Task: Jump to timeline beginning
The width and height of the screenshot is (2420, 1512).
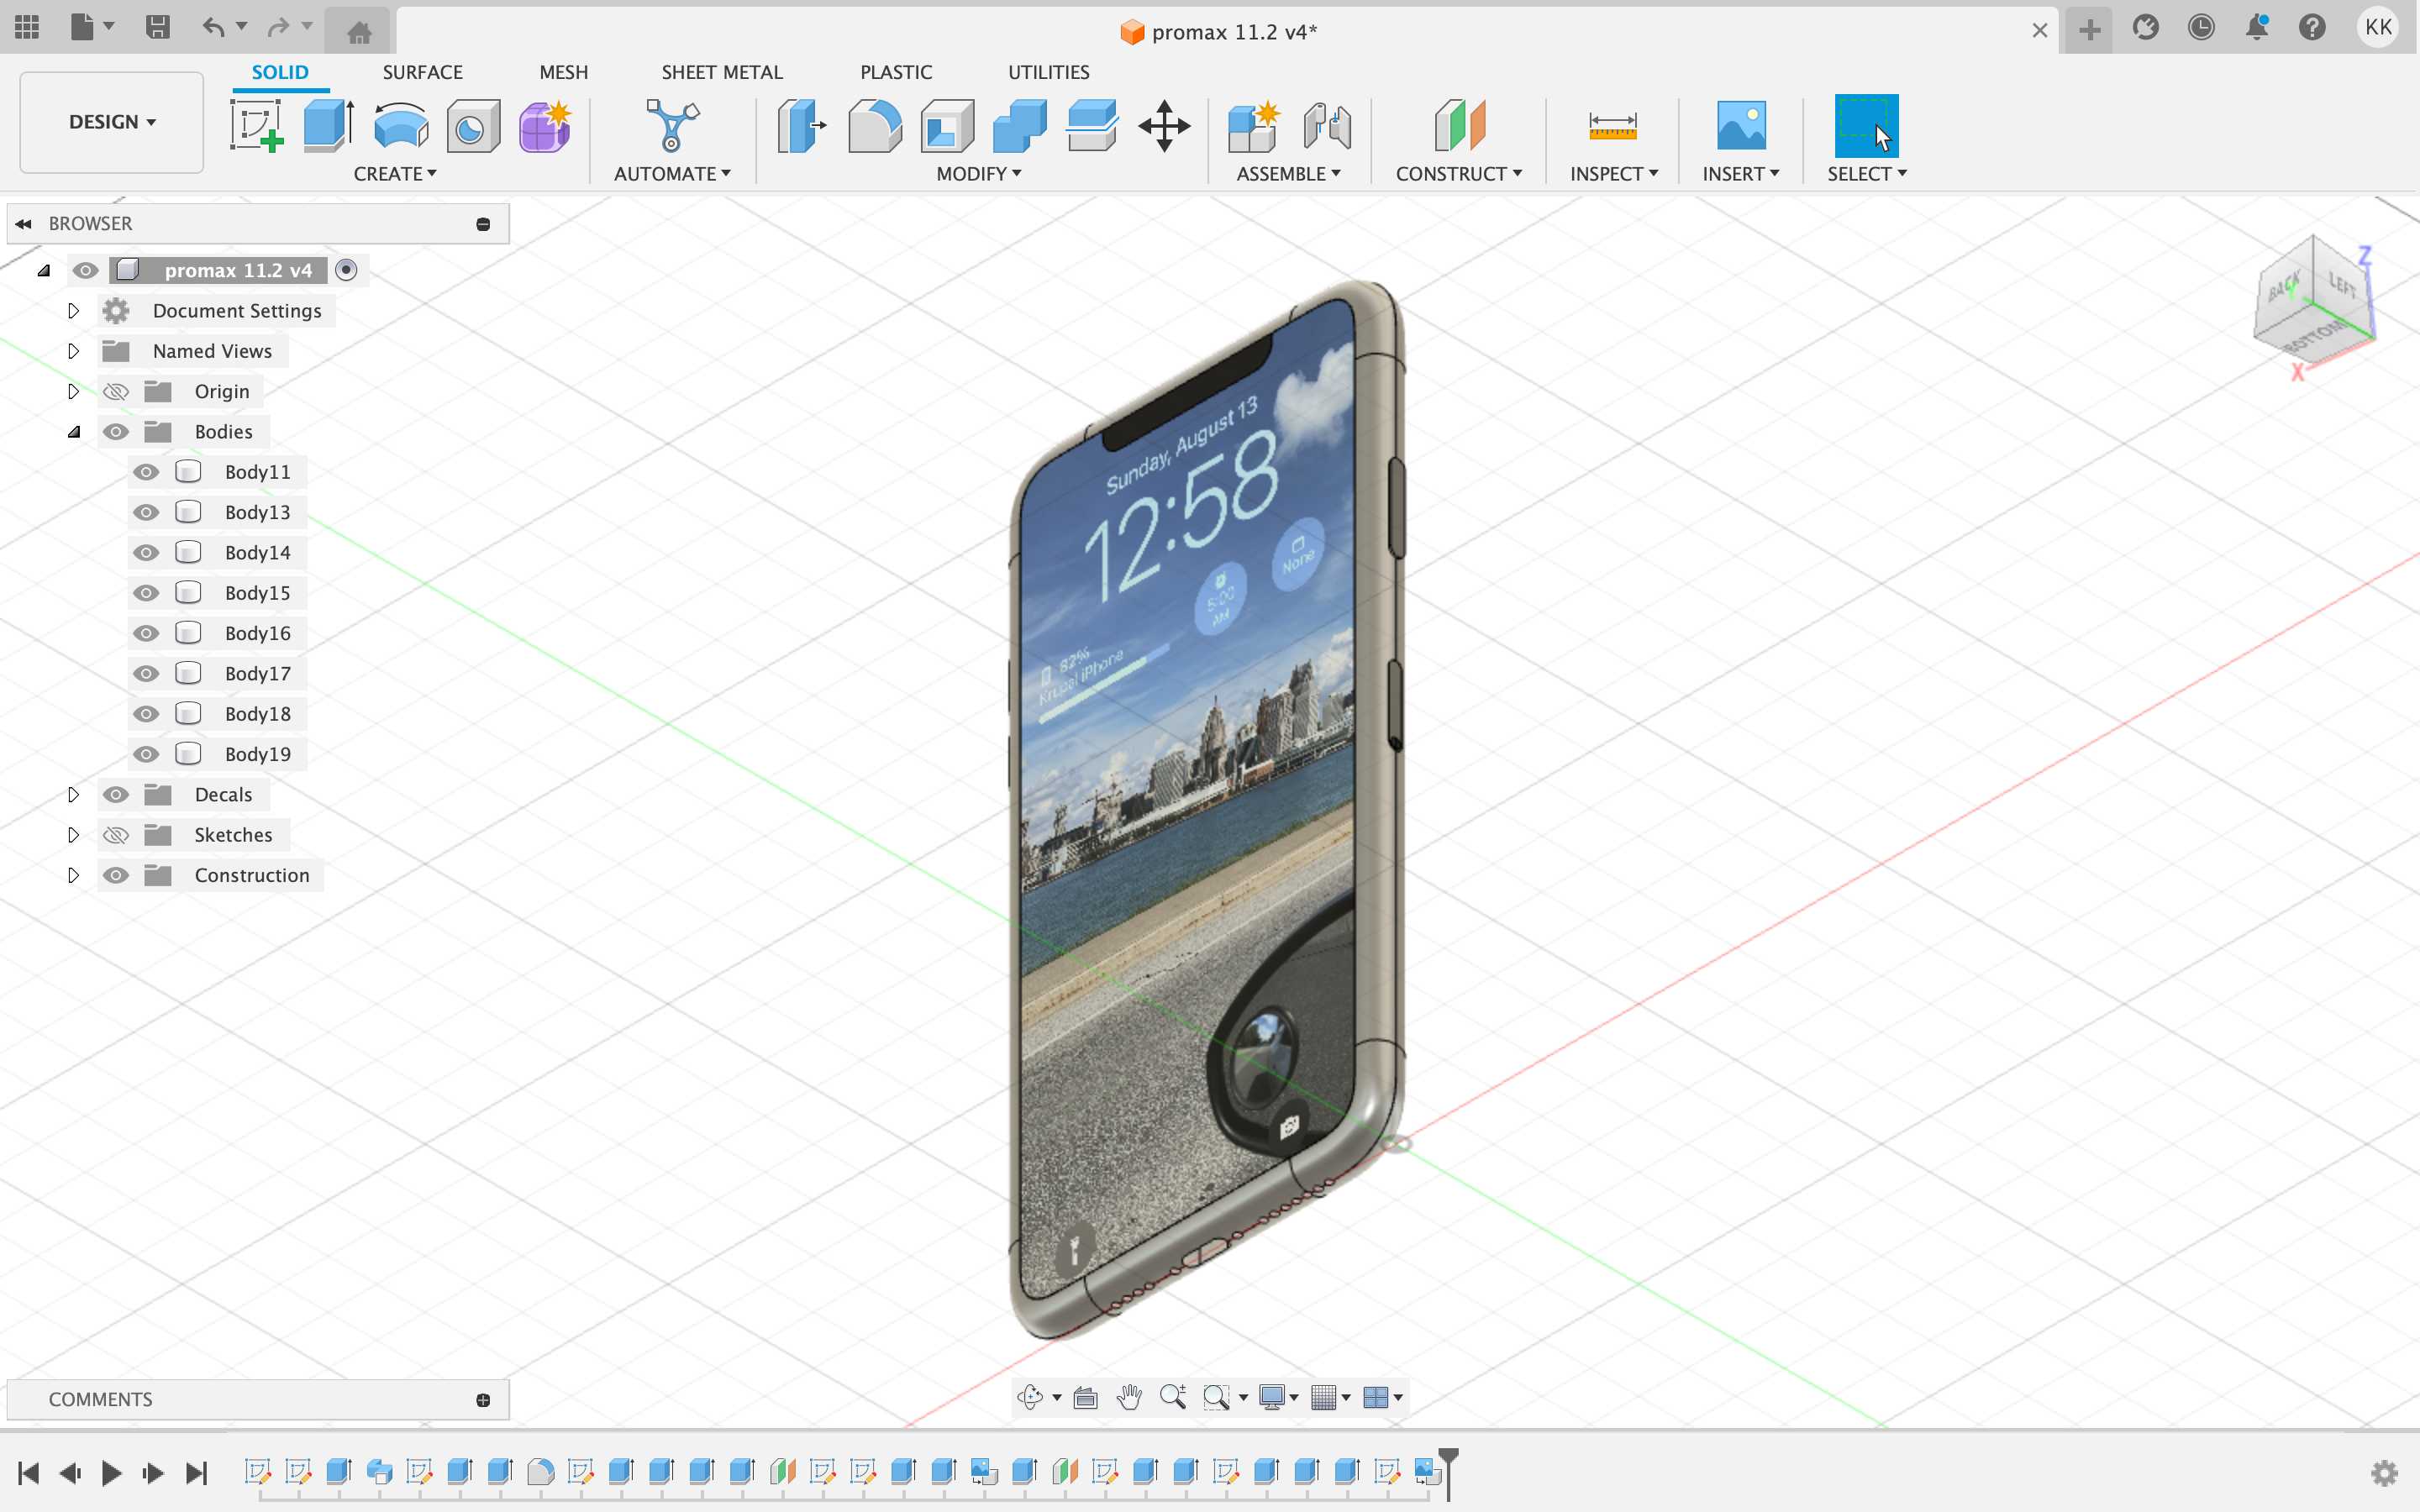Action: click(x=28, y=1473)
